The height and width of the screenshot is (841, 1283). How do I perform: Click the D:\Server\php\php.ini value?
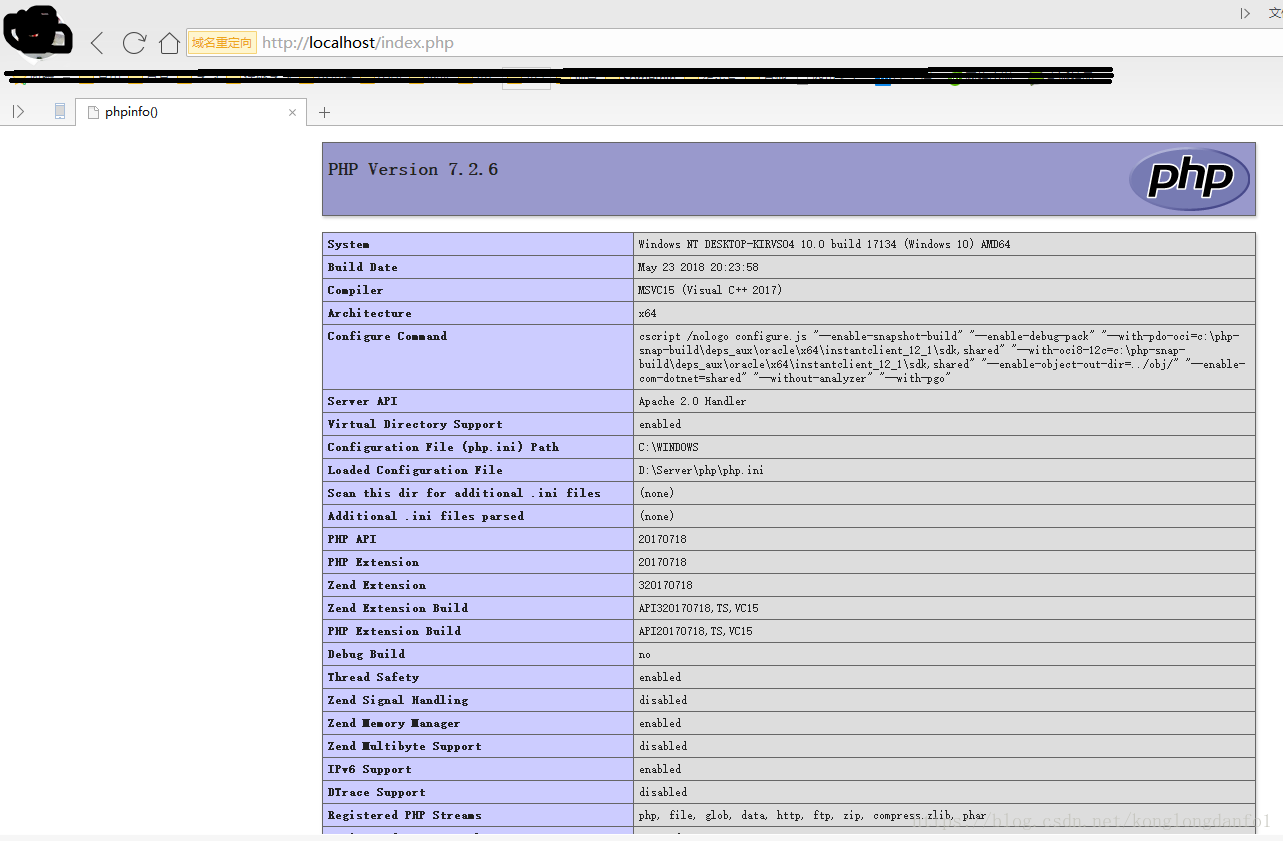pyautogui.click(x=701, y=470)
